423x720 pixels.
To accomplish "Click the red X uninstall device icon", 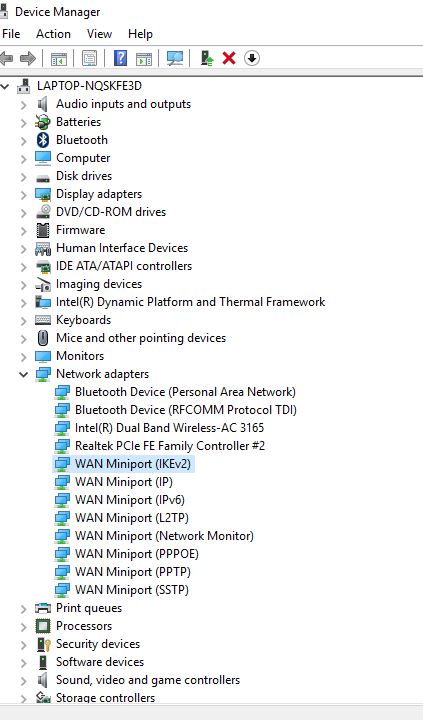I will click(x=229, y=58).
